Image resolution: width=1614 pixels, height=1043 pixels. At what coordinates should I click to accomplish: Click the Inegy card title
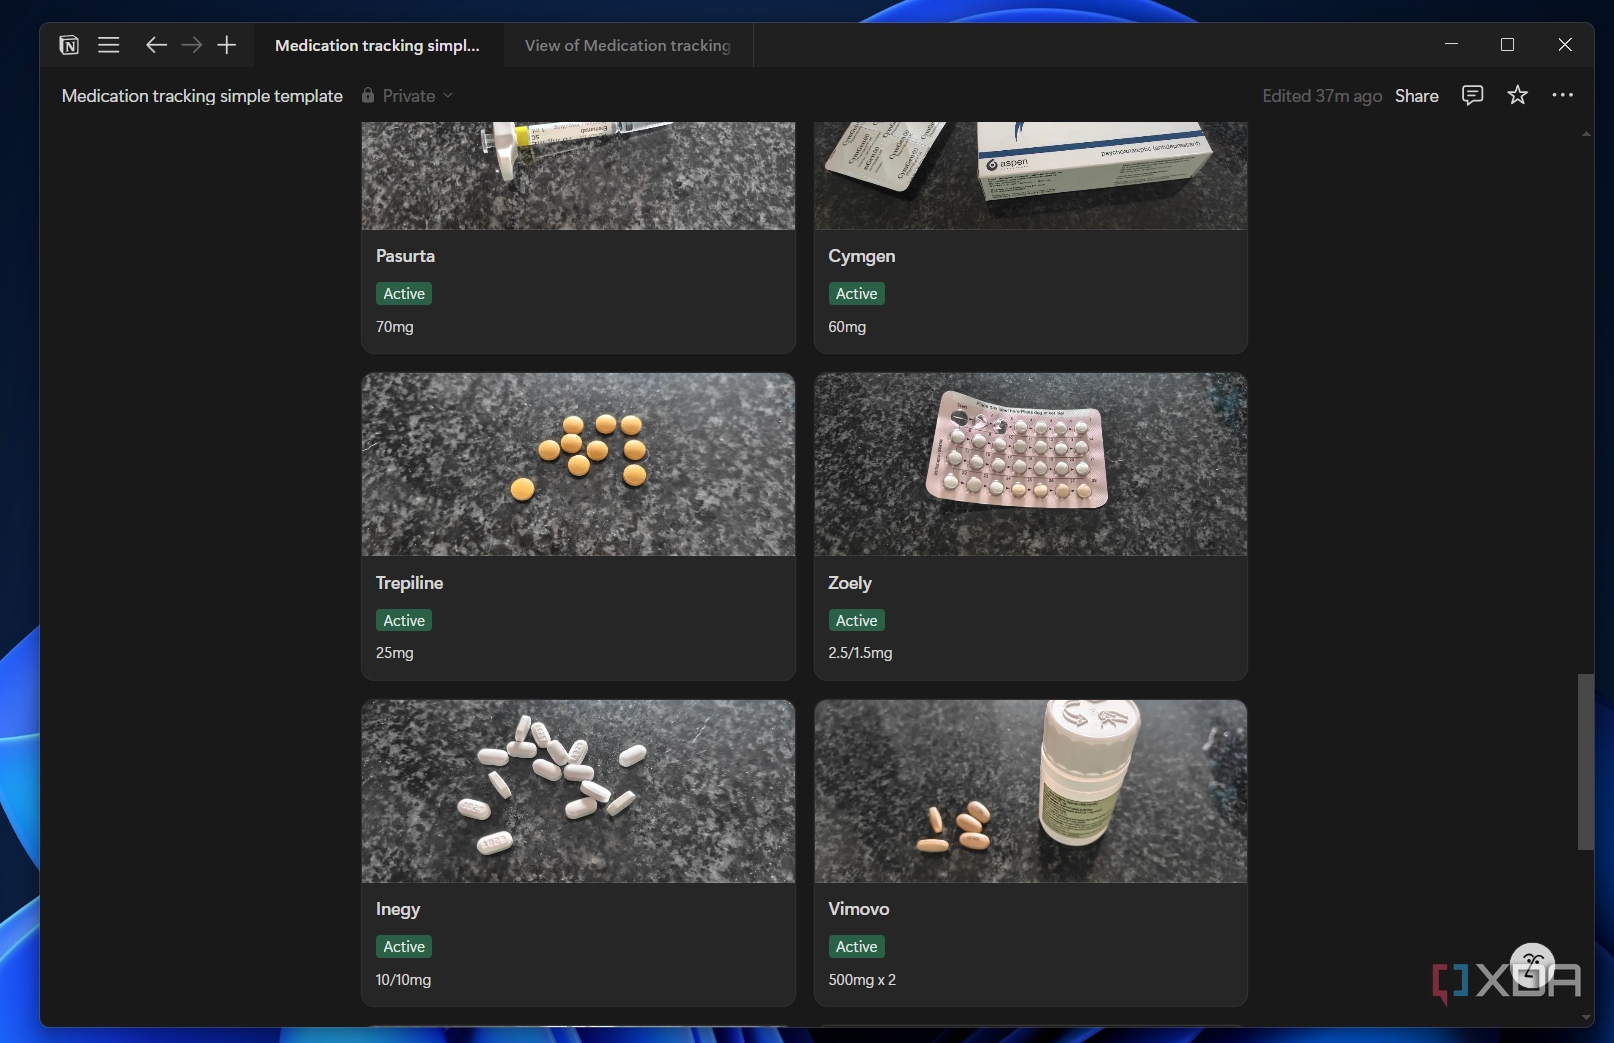[x=398, y=909]
